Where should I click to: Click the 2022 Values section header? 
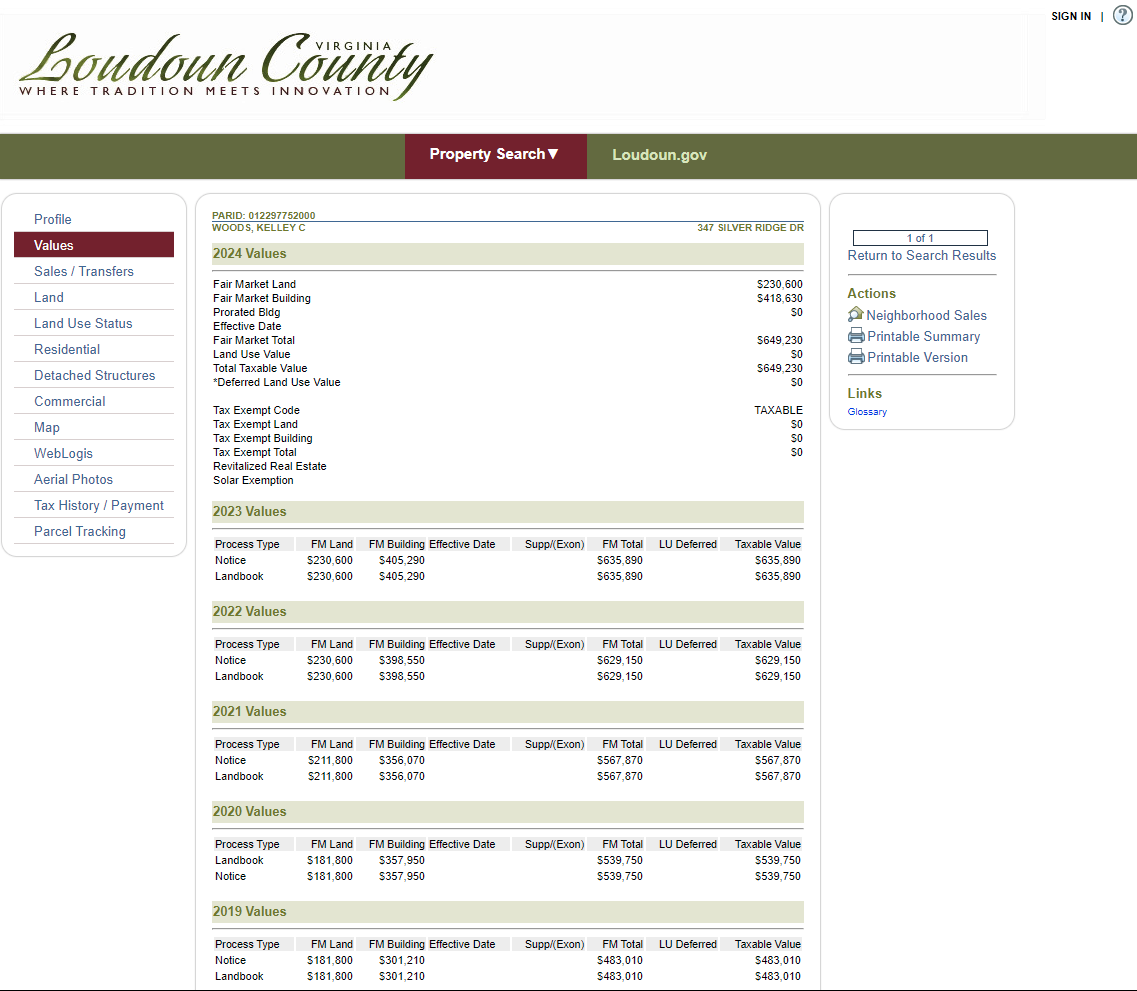[x=508, y=612]
